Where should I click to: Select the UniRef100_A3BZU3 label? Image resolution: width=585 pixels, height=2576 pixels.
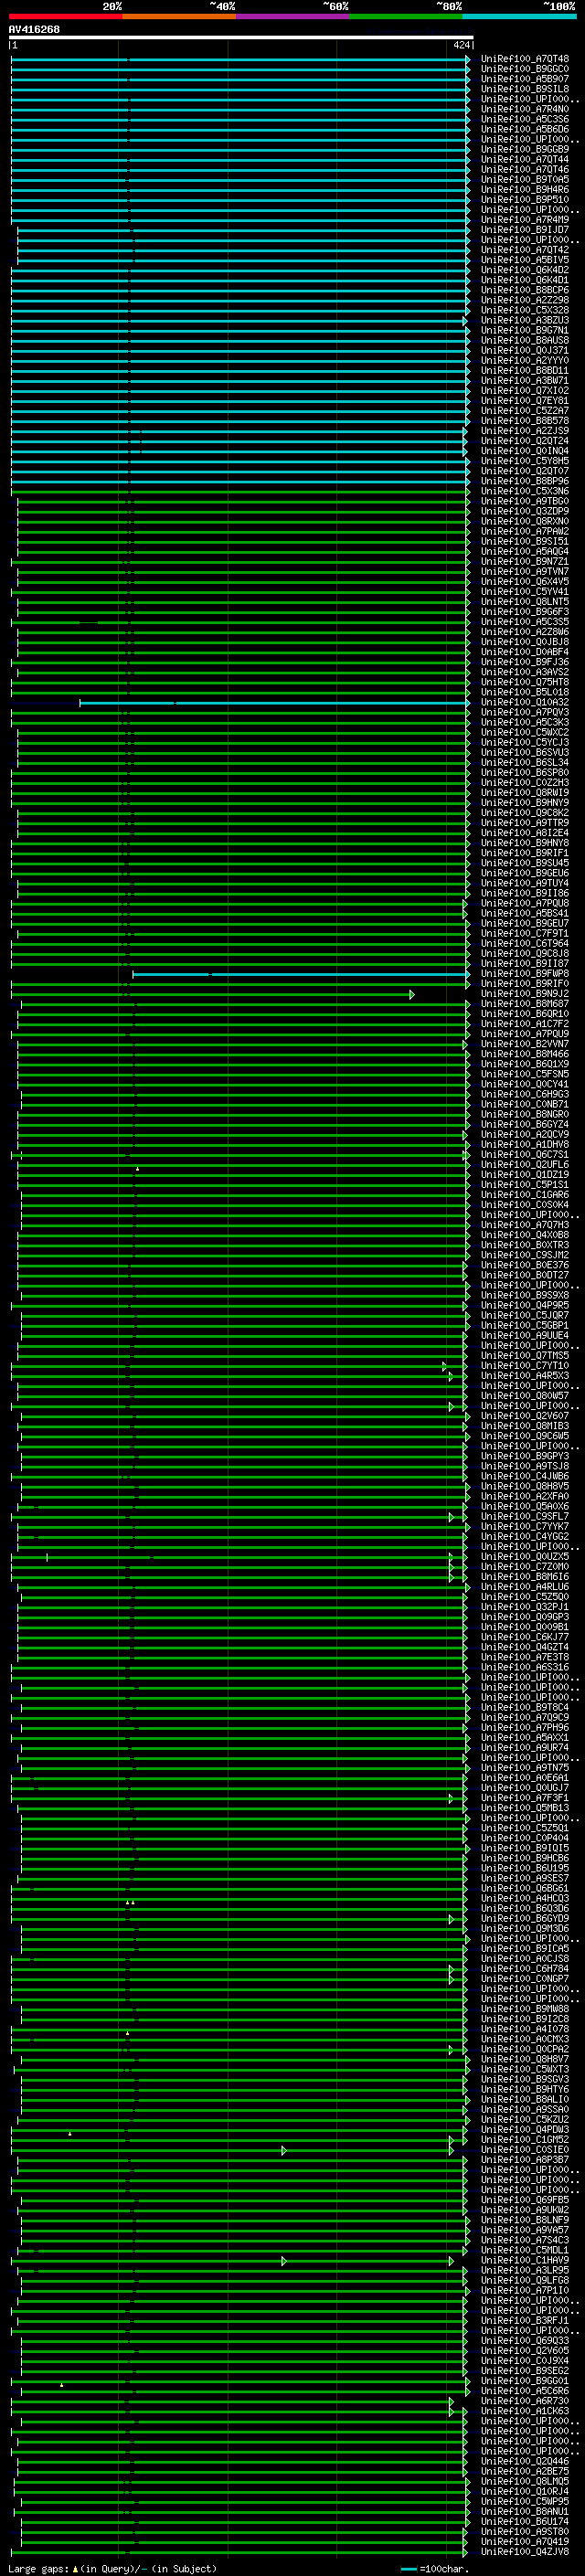pos(525,320)
